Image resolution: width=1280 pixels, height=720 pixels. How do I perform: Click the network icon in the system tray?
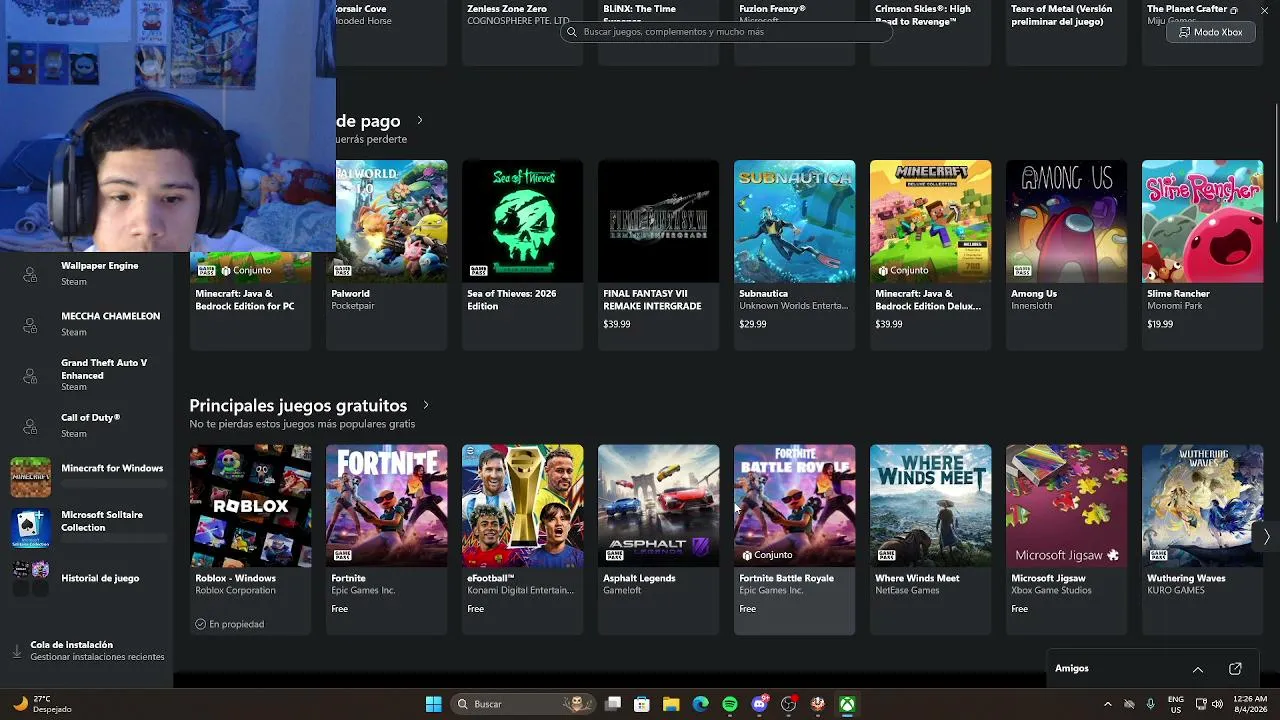[x=1202, y=704]
